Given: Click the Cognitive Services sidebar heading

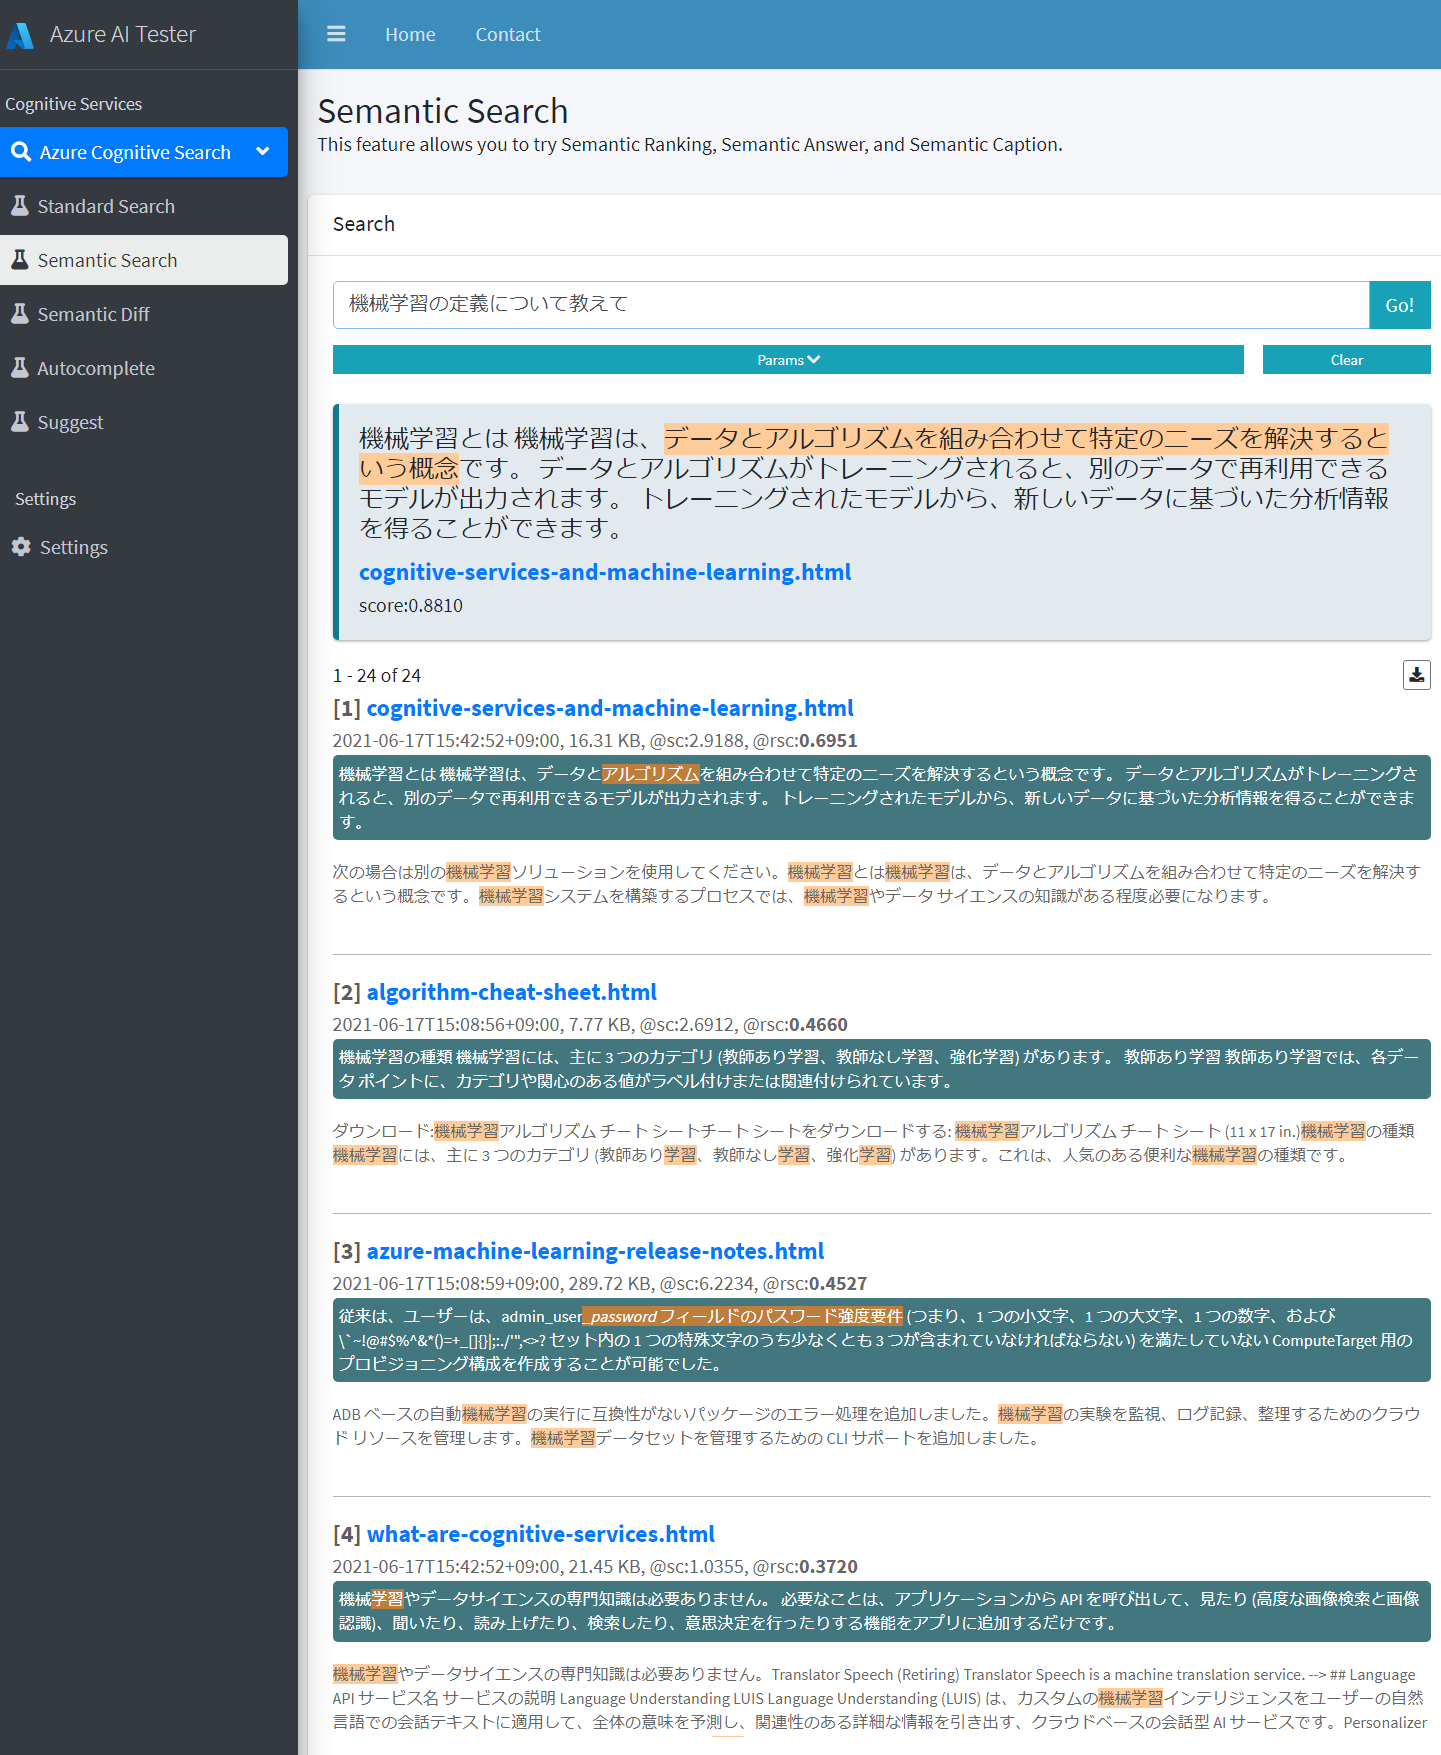Looking at the screenshot, I should [x=74, y=104].
